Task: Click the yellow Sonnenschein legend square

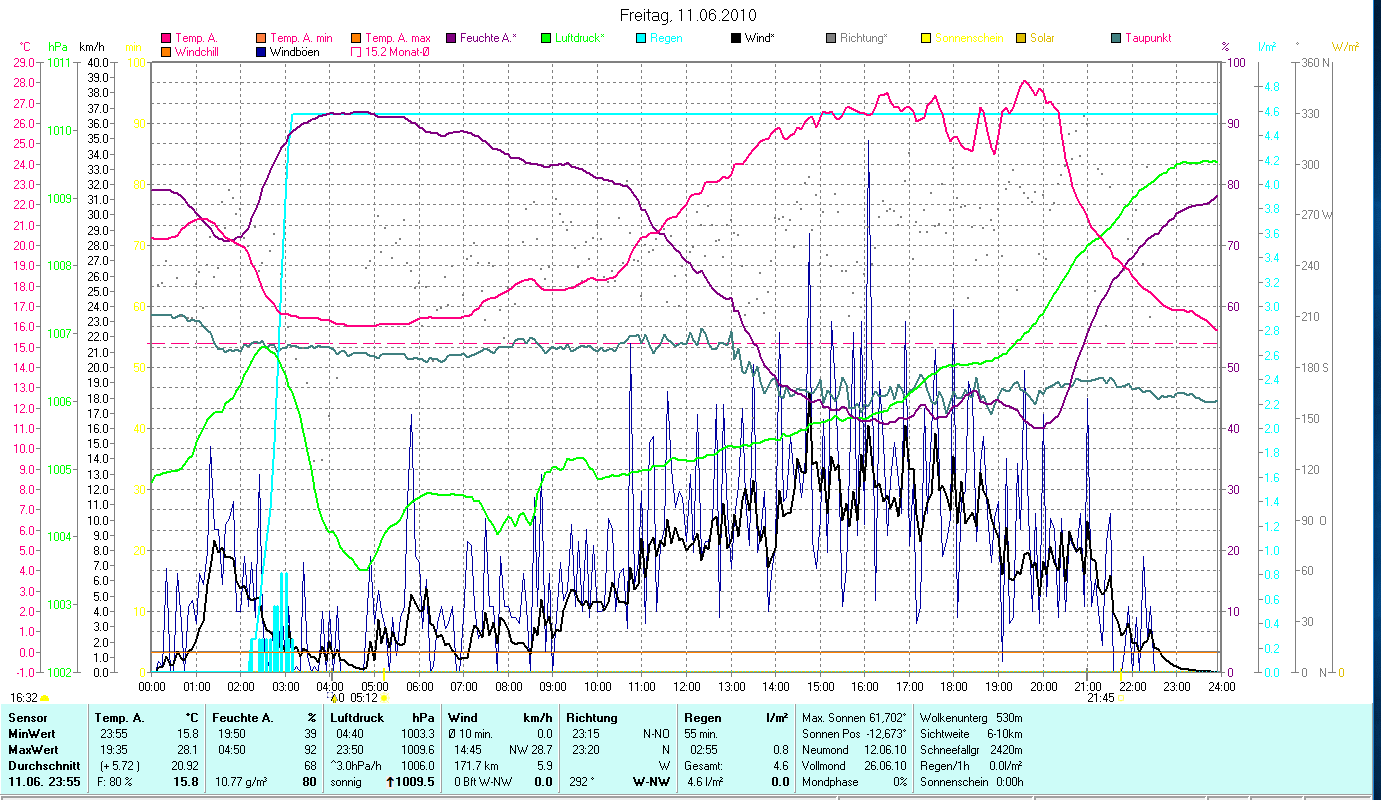Action: click(926, 38)
